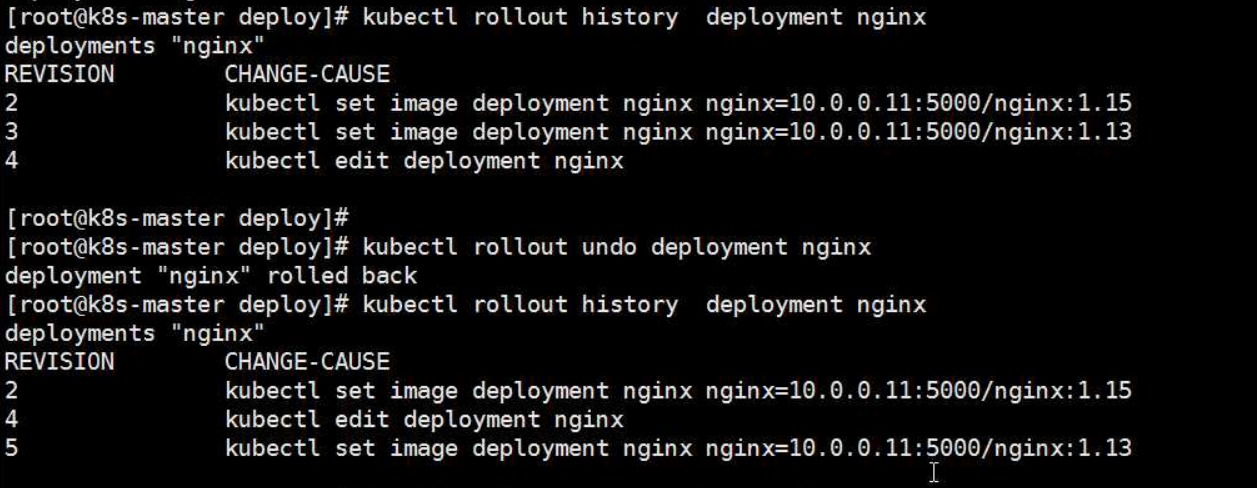This screenshot has width=1257, height=488.
Task: Click the first REVISION column header
Action: pyautogui.click(x=59, y=74)
